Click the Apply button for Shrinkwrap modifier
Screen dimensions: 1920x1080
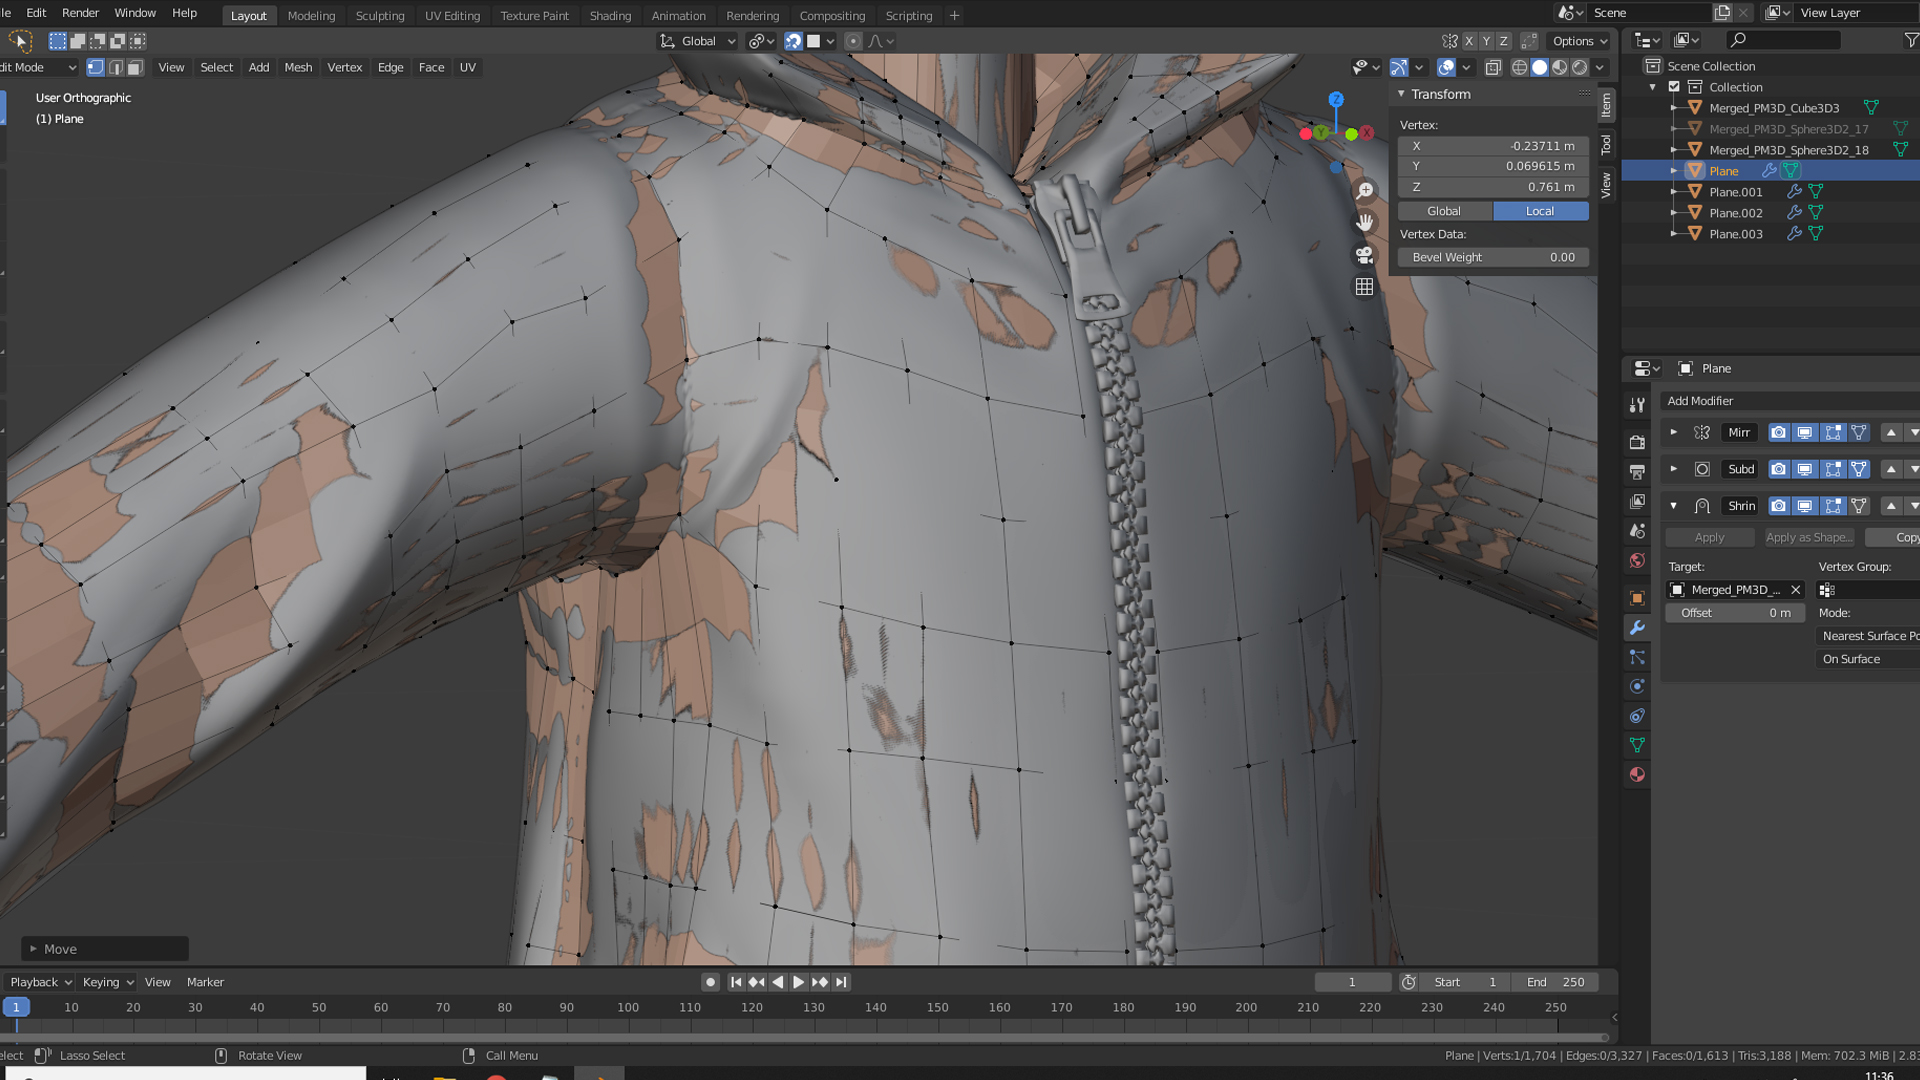point(1709,537)
